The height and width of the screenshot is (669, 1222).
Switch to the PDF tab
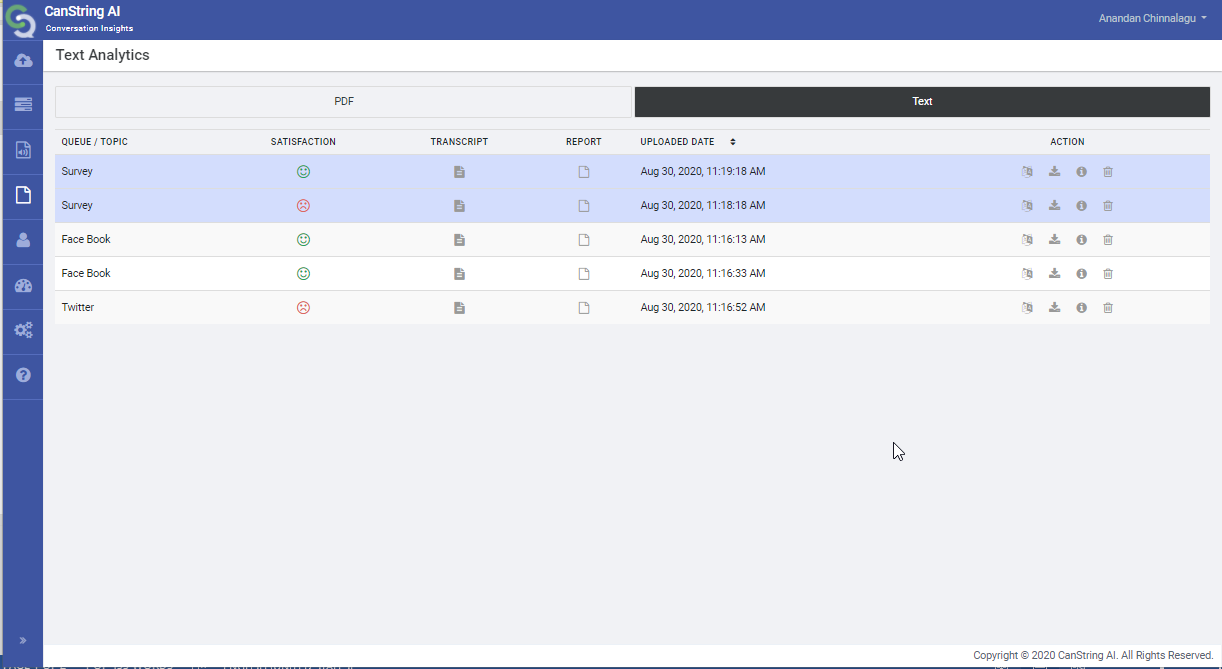pos(343,101)
